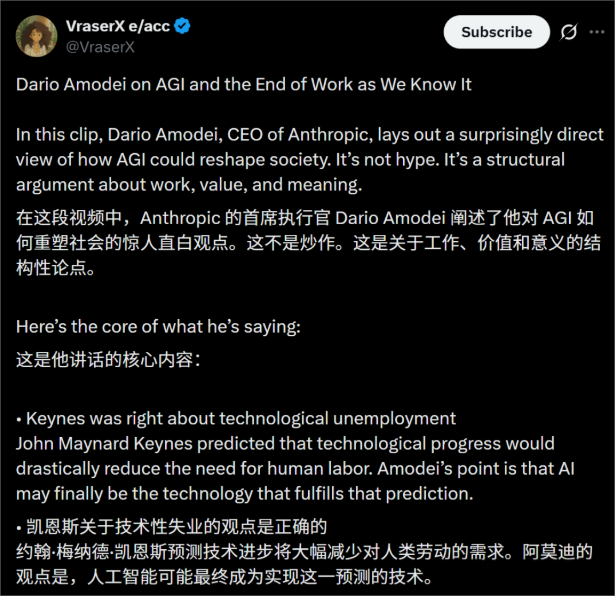
Task: Click the word "Anthropic" in English paragraph
Action: [331, 134]
